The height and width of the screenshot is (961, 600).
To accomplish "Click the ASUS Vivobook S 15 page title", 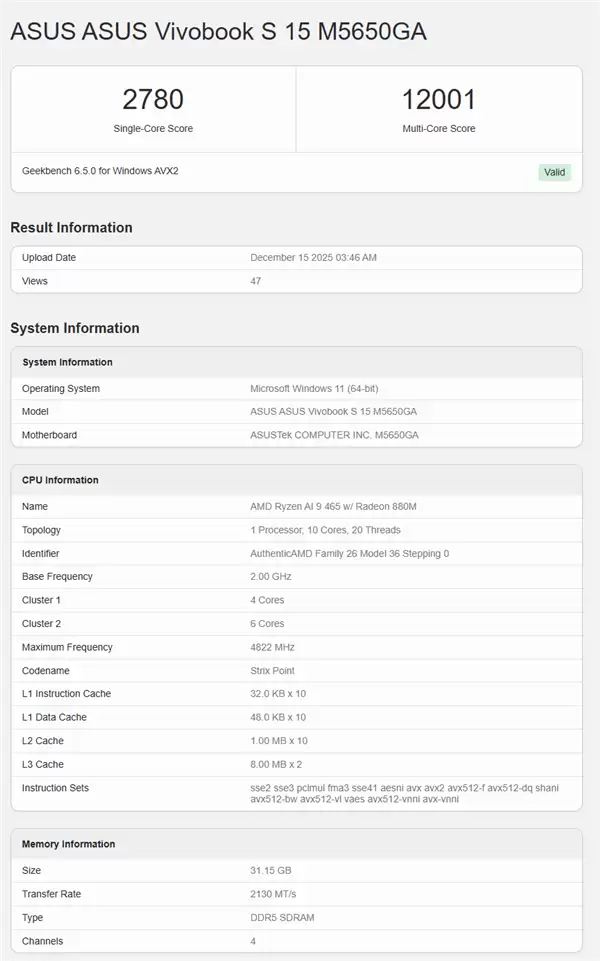I will [218, 32].
